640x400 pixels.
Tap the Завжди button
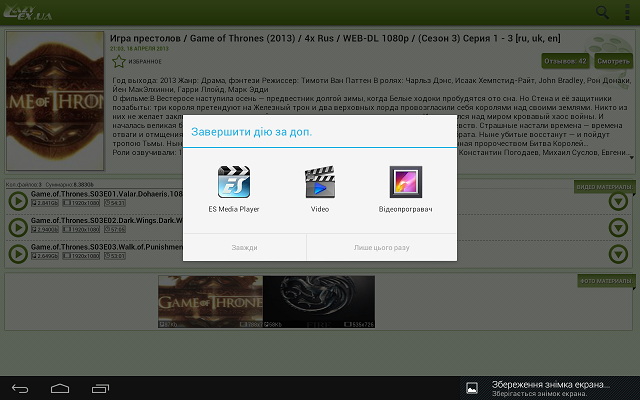[244, 247]
